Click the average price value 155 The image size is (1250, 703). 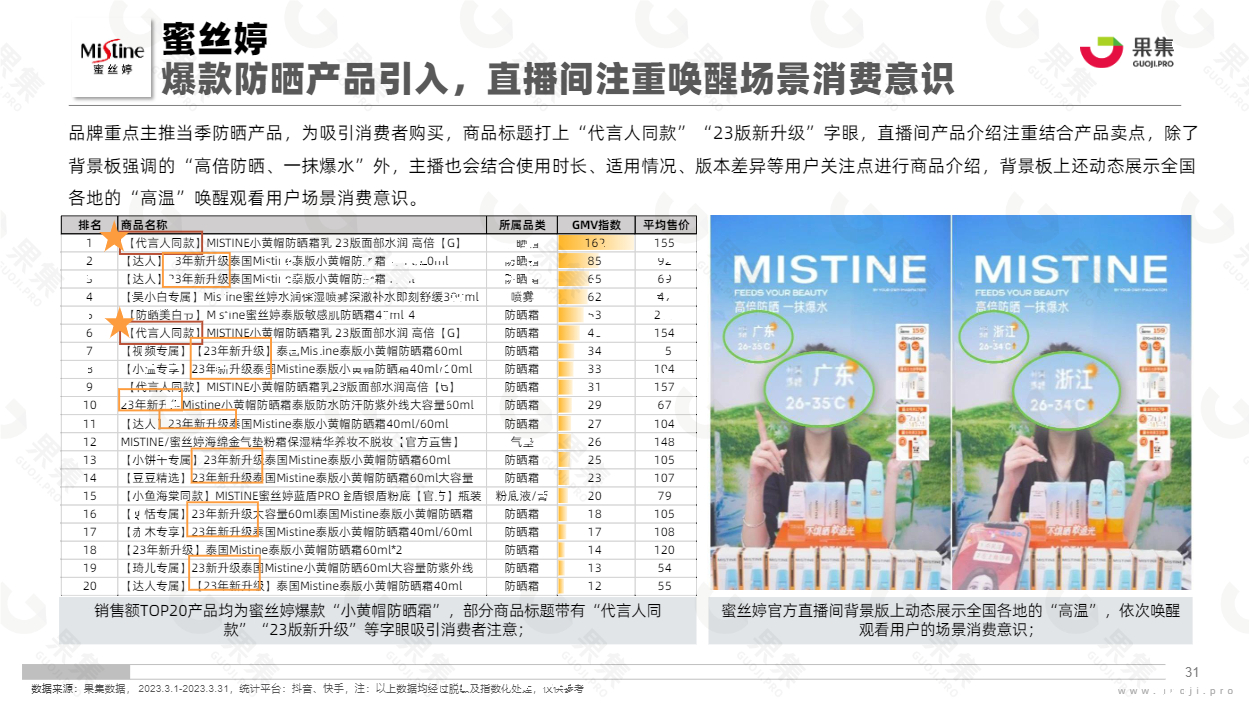665,243
